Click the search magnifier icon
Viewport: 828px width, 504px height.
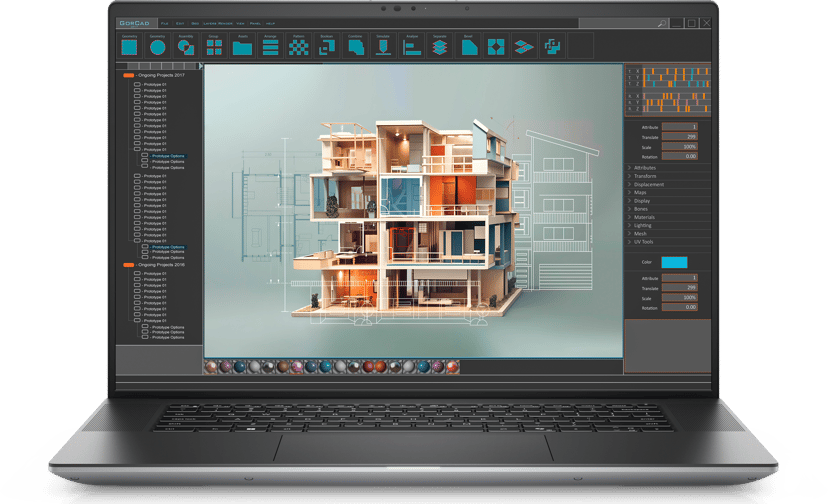click(x=662, y=23)
